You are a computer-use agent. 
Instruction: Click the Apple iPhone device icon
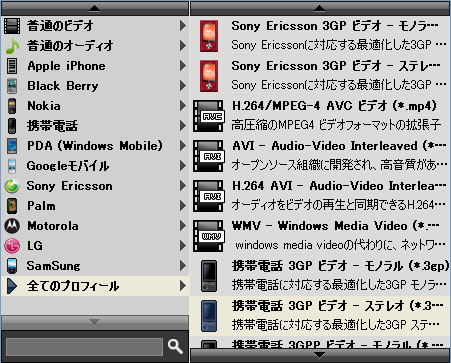coord(12,66)
